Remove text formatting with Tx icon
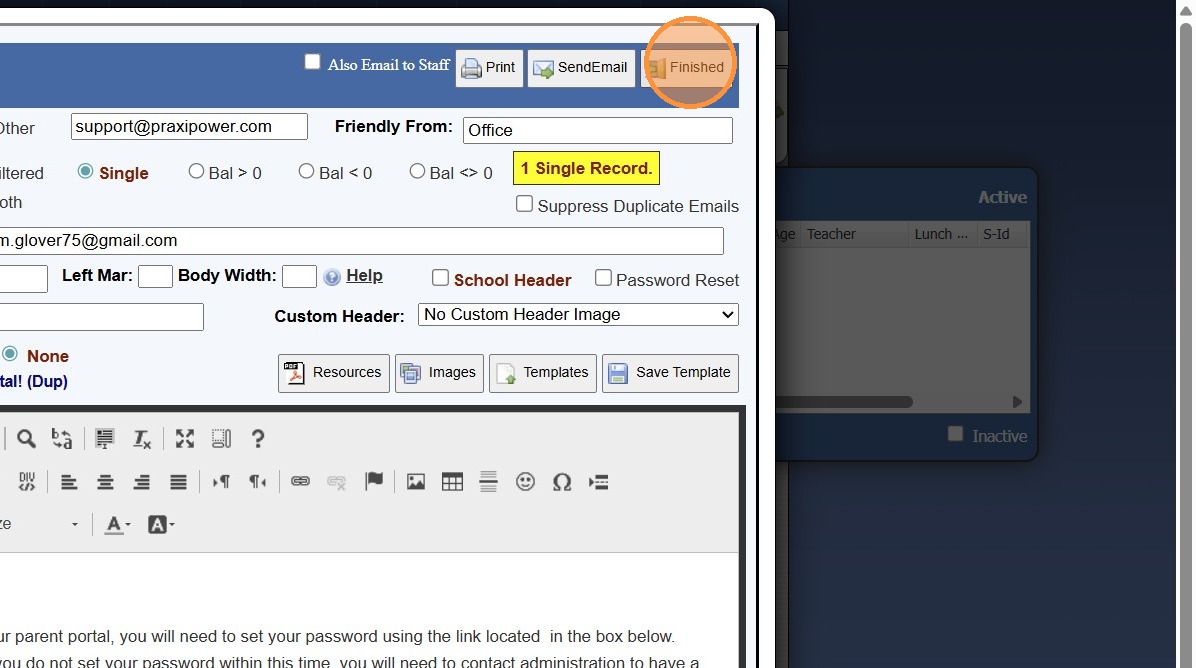This screenshot has height=668, width=1196. [142, 438]
